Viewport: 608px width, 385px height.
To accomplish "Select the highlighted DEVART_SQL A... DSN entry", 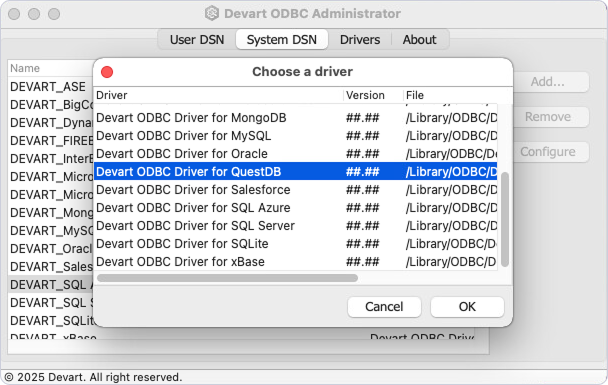I will pyautogui.click(x=51, y=285).
